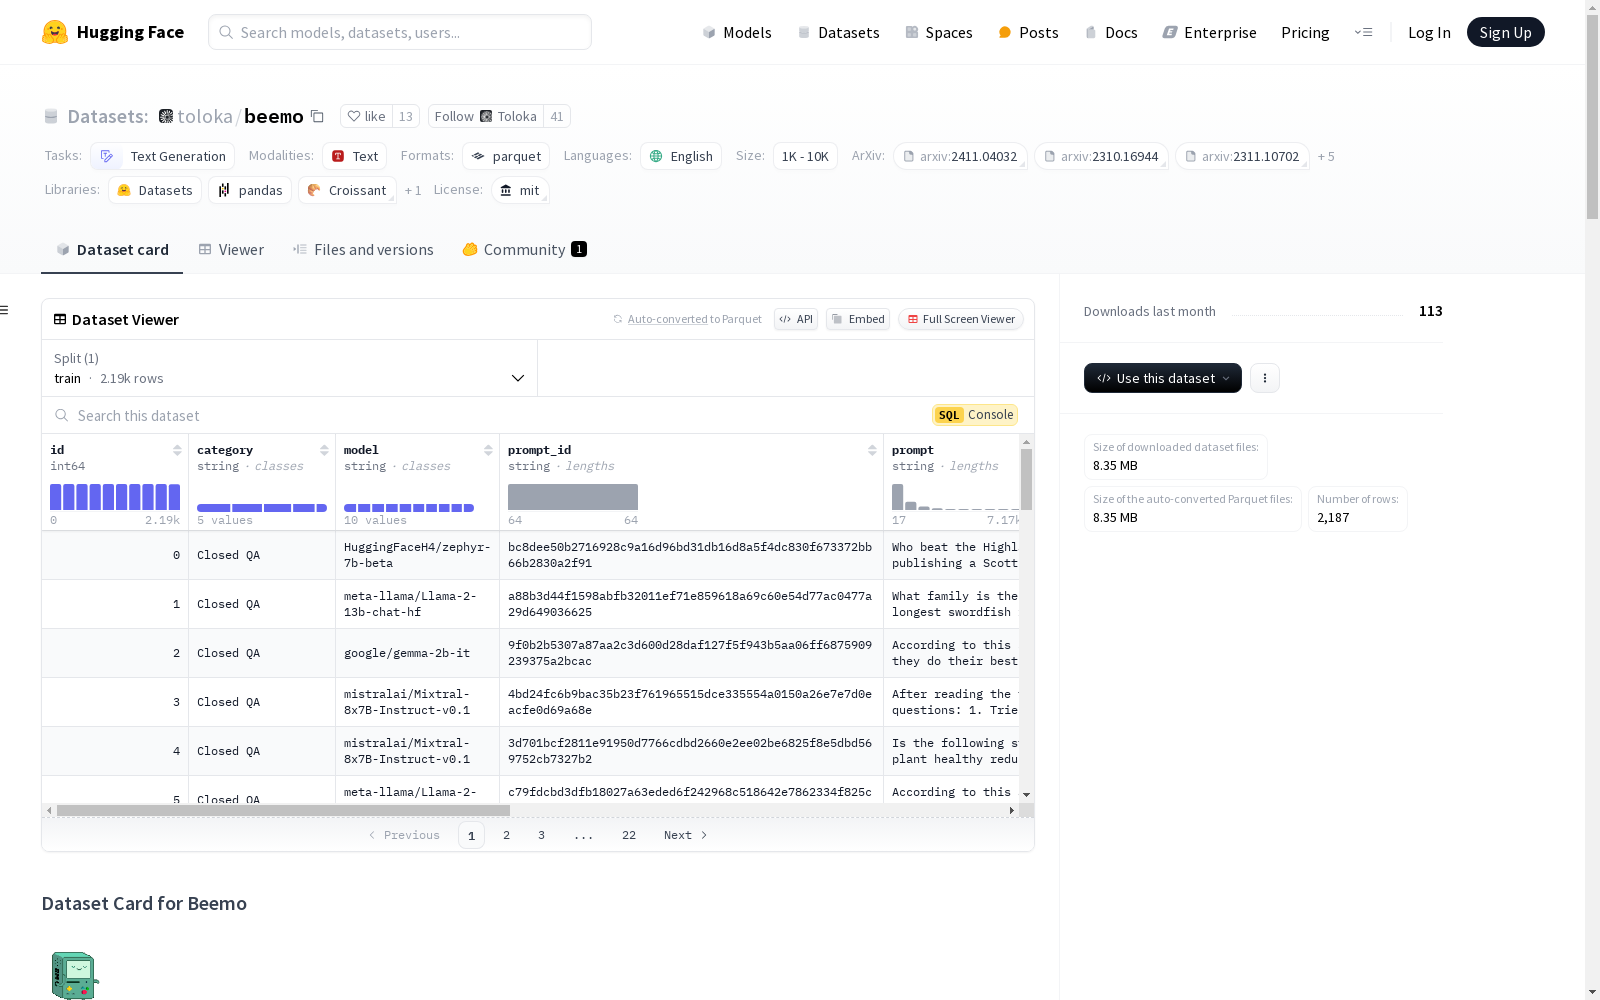Open Posts in the navbar
Viewport: 1600px width, 1000px height.
tap(1028, 32)
